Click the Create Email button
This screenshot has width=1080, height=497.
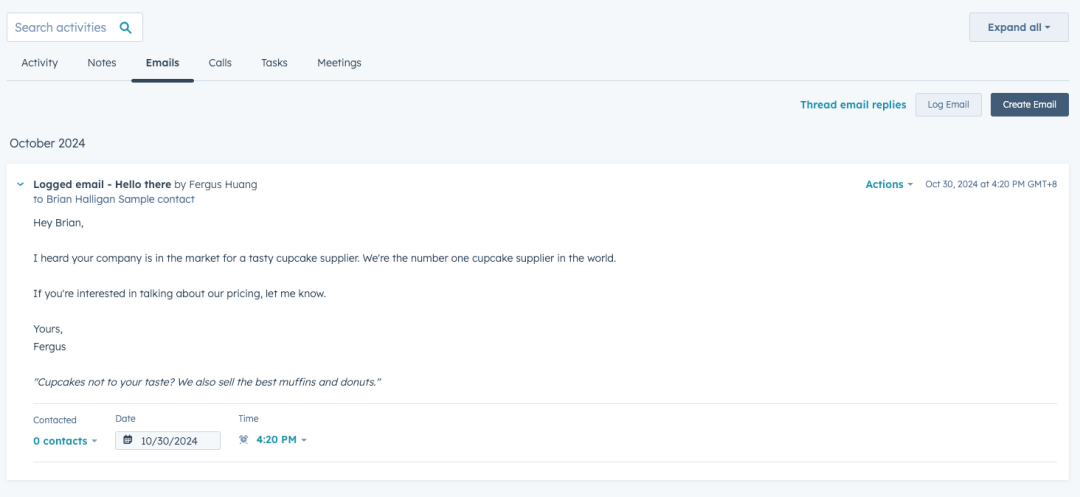tap(1029, 105)
